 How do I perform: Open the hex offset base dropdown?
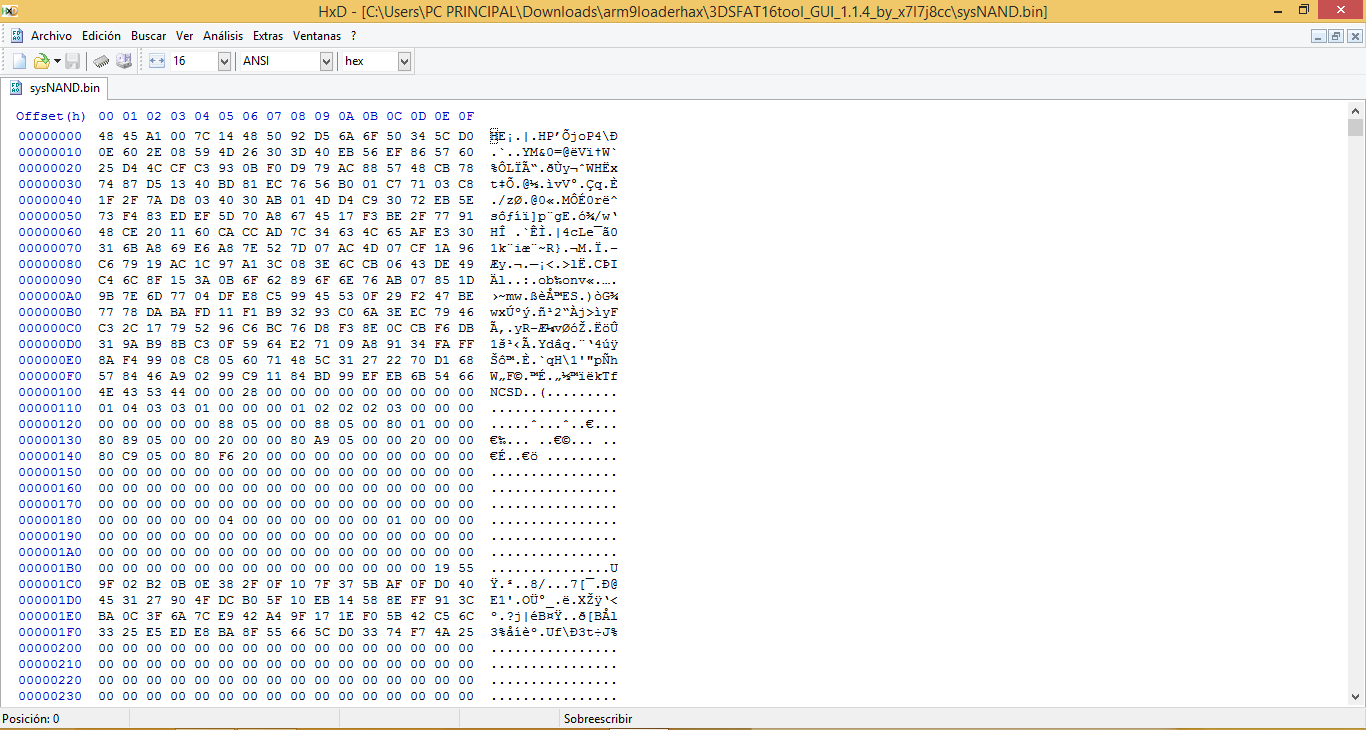click(x=404, y=61)
